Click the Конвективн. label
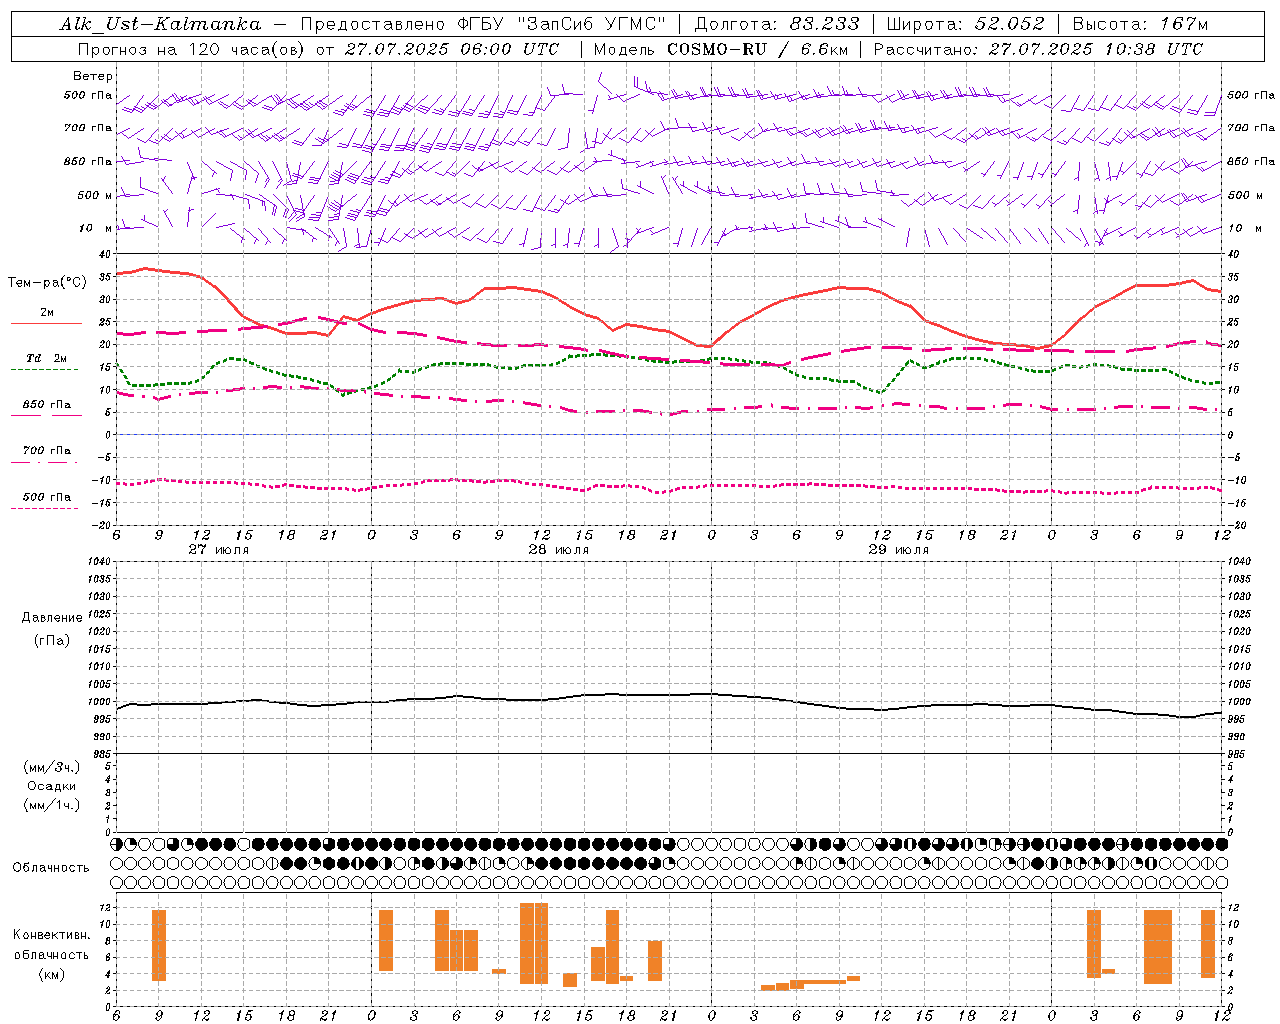This screenshot has height=1024, width=1280. (52, 935)
